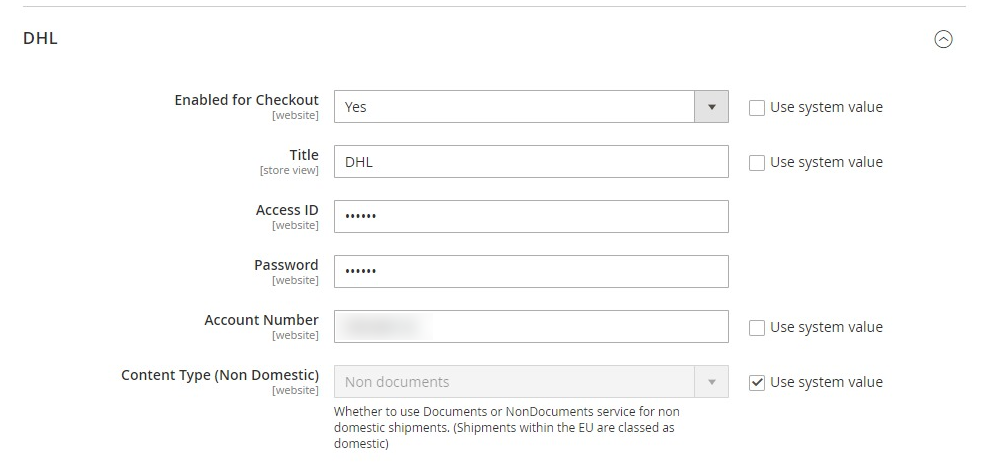The height and width of the screenshot is (464, 996).
Task: Click the DHL section heading
Action: [40, 38]
